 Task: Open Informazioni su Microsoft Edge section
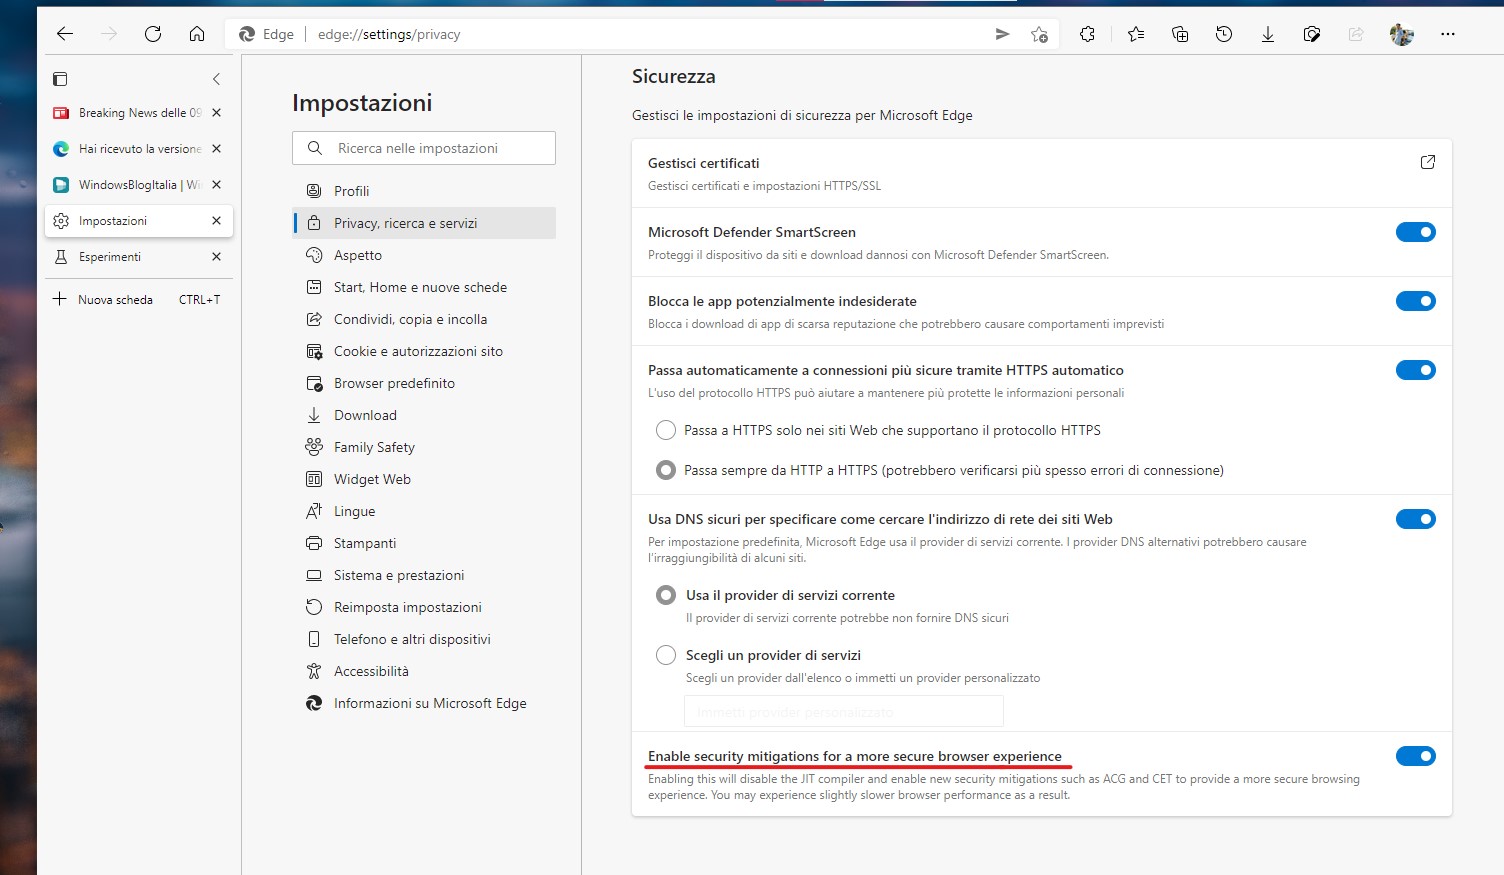[x=424, y=703]
